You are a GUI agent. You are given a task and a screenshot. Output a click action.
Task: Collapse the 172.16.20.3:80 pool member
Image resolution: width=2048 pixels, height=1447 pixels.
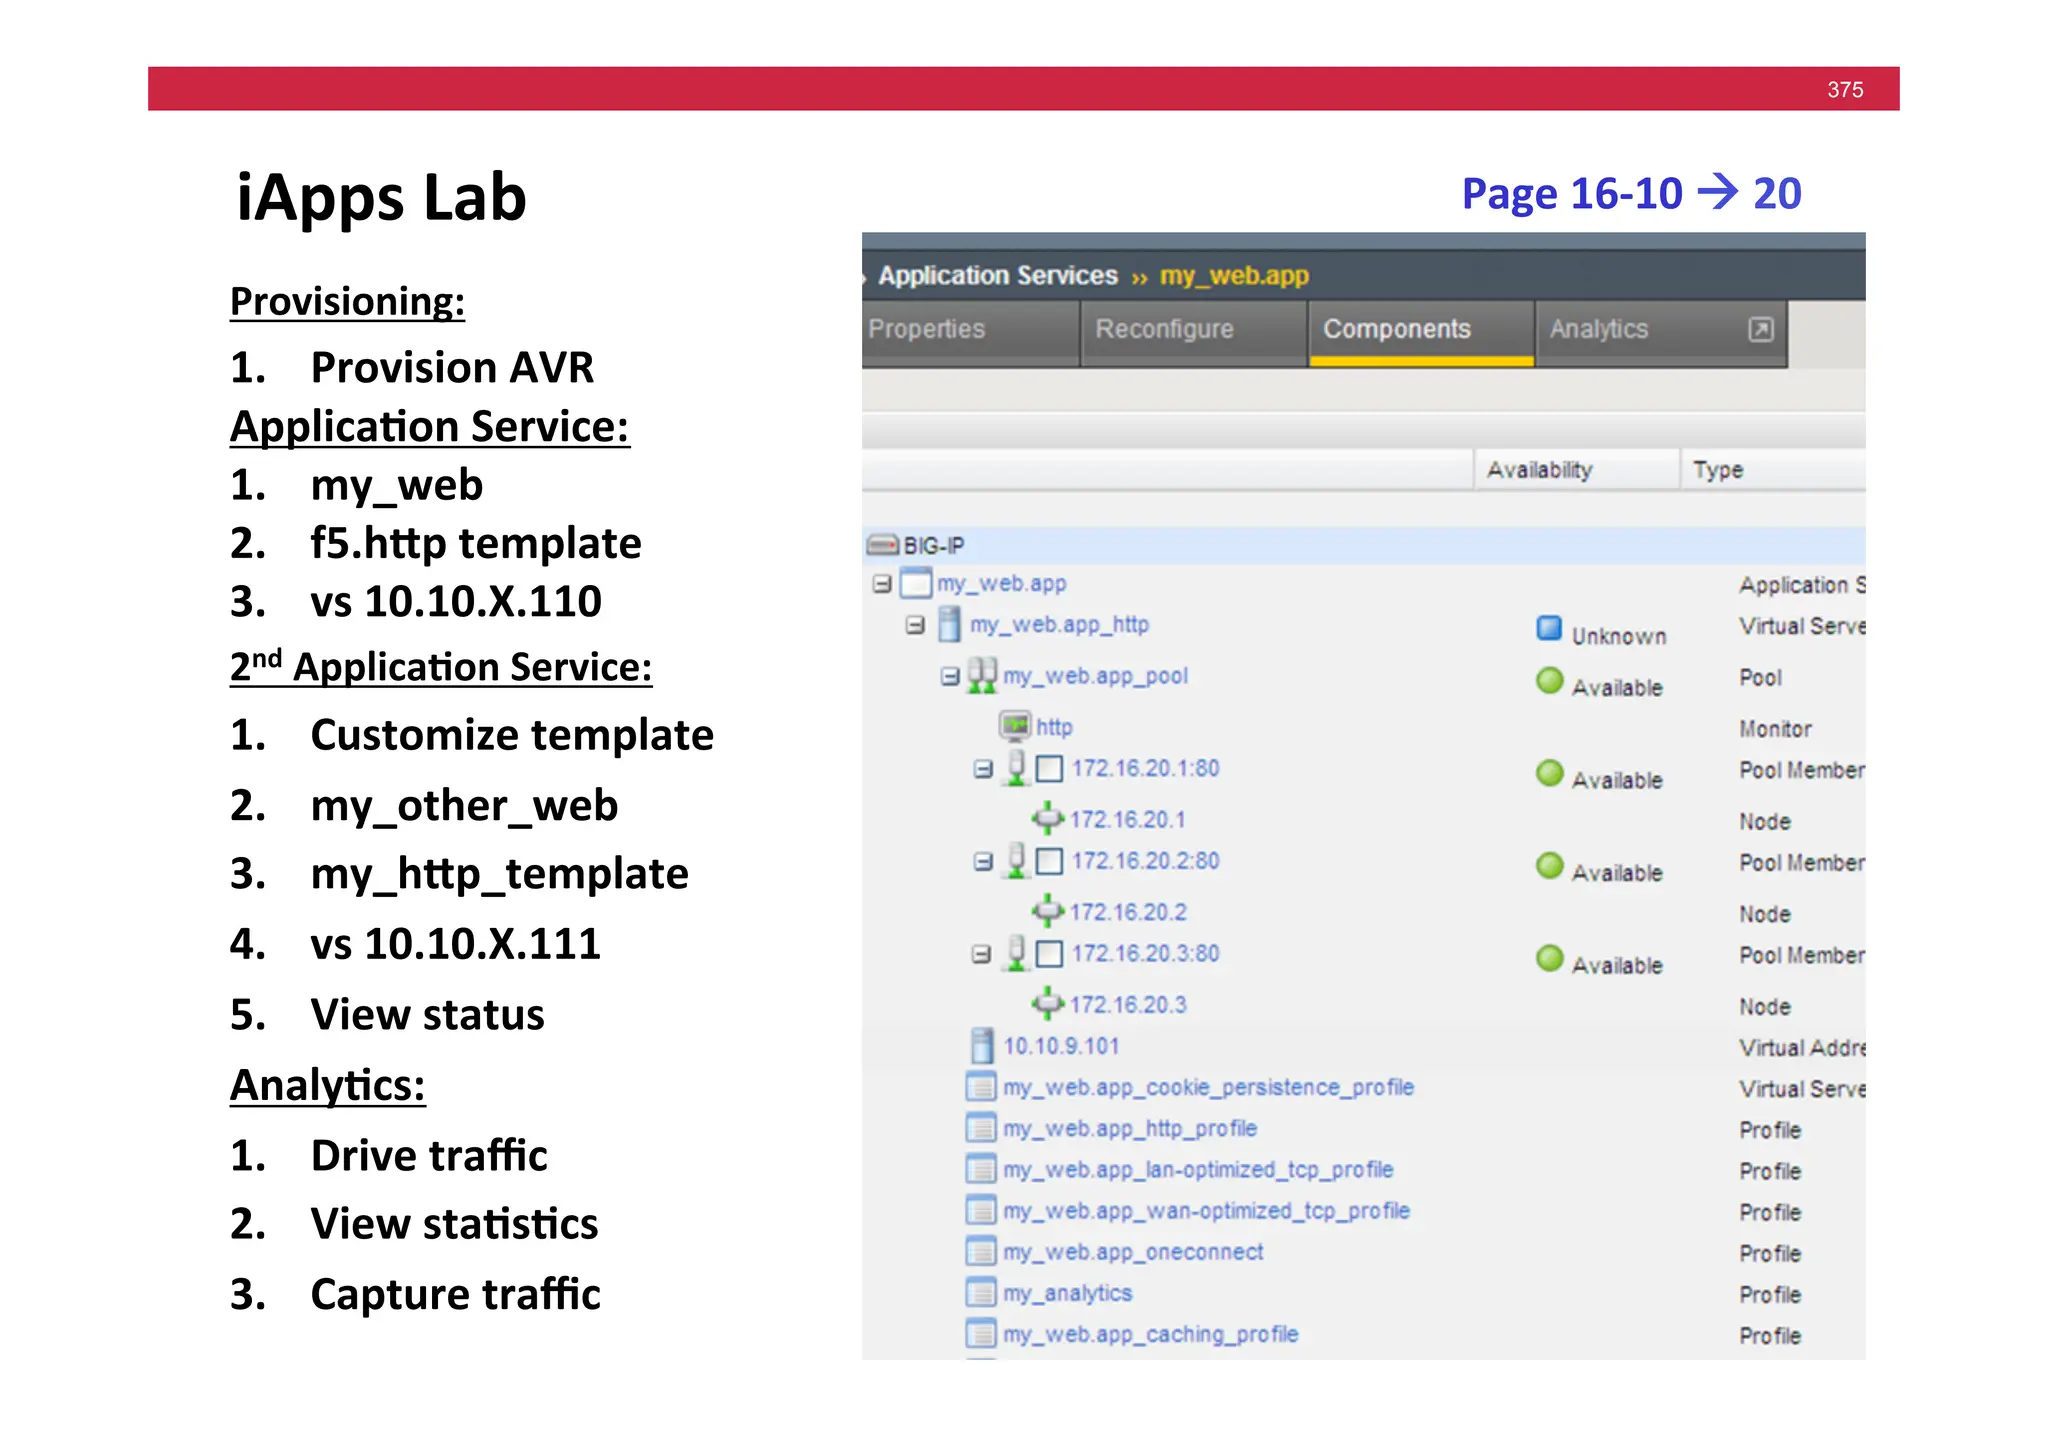click(x=981, y=954)
